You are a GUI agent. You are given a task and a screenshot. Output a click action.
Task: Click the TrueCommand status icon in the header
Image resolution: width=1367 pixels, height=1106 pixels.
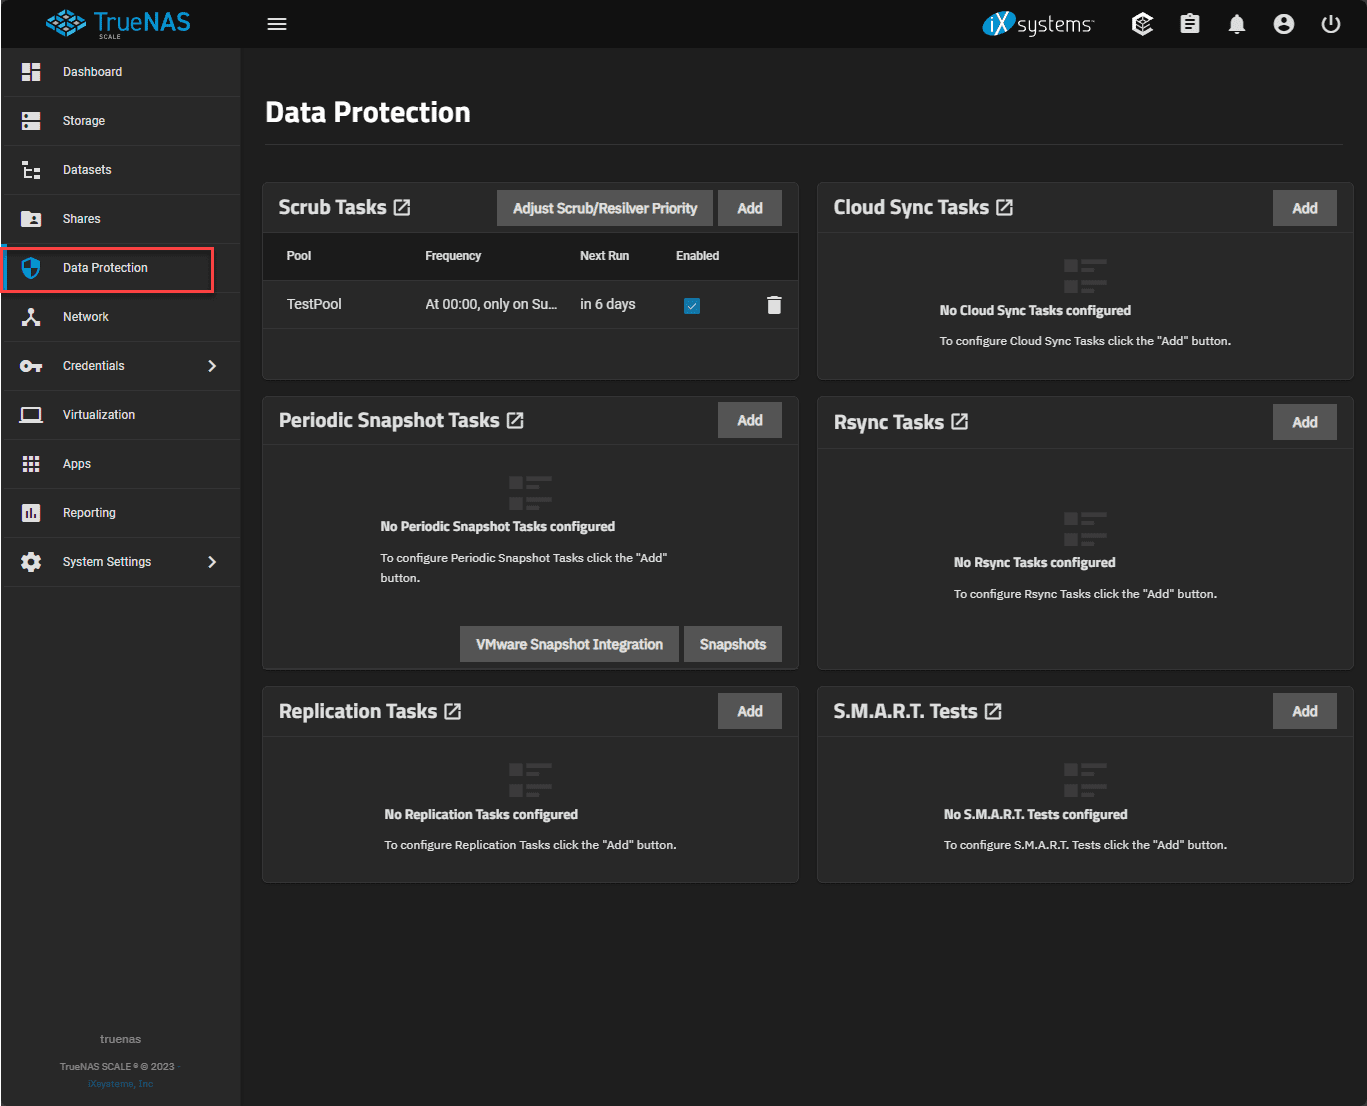[1142, 23]
